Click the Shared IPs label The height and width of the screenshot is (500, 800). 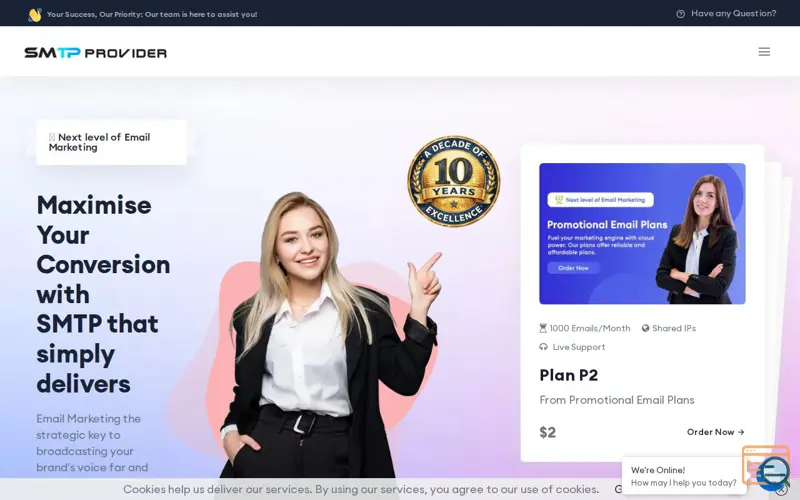coord(673,328)
